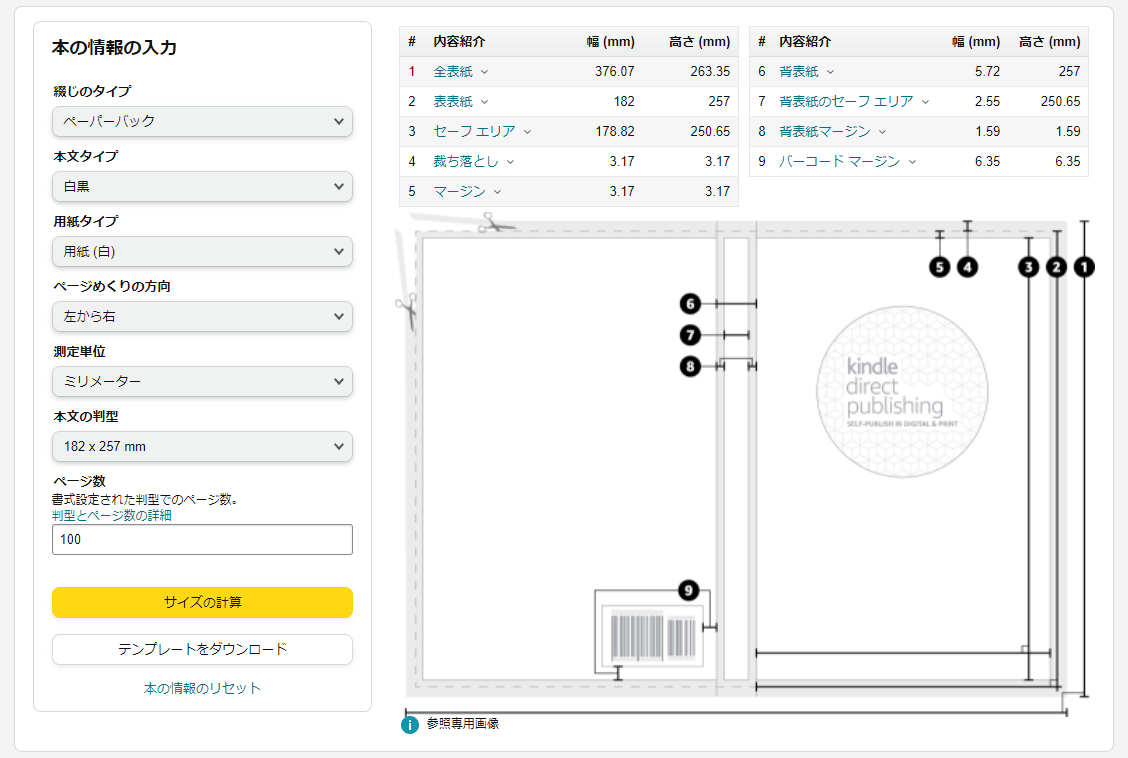Open the 本文タイプ dropdown showing 白黒

coord(202,187)
